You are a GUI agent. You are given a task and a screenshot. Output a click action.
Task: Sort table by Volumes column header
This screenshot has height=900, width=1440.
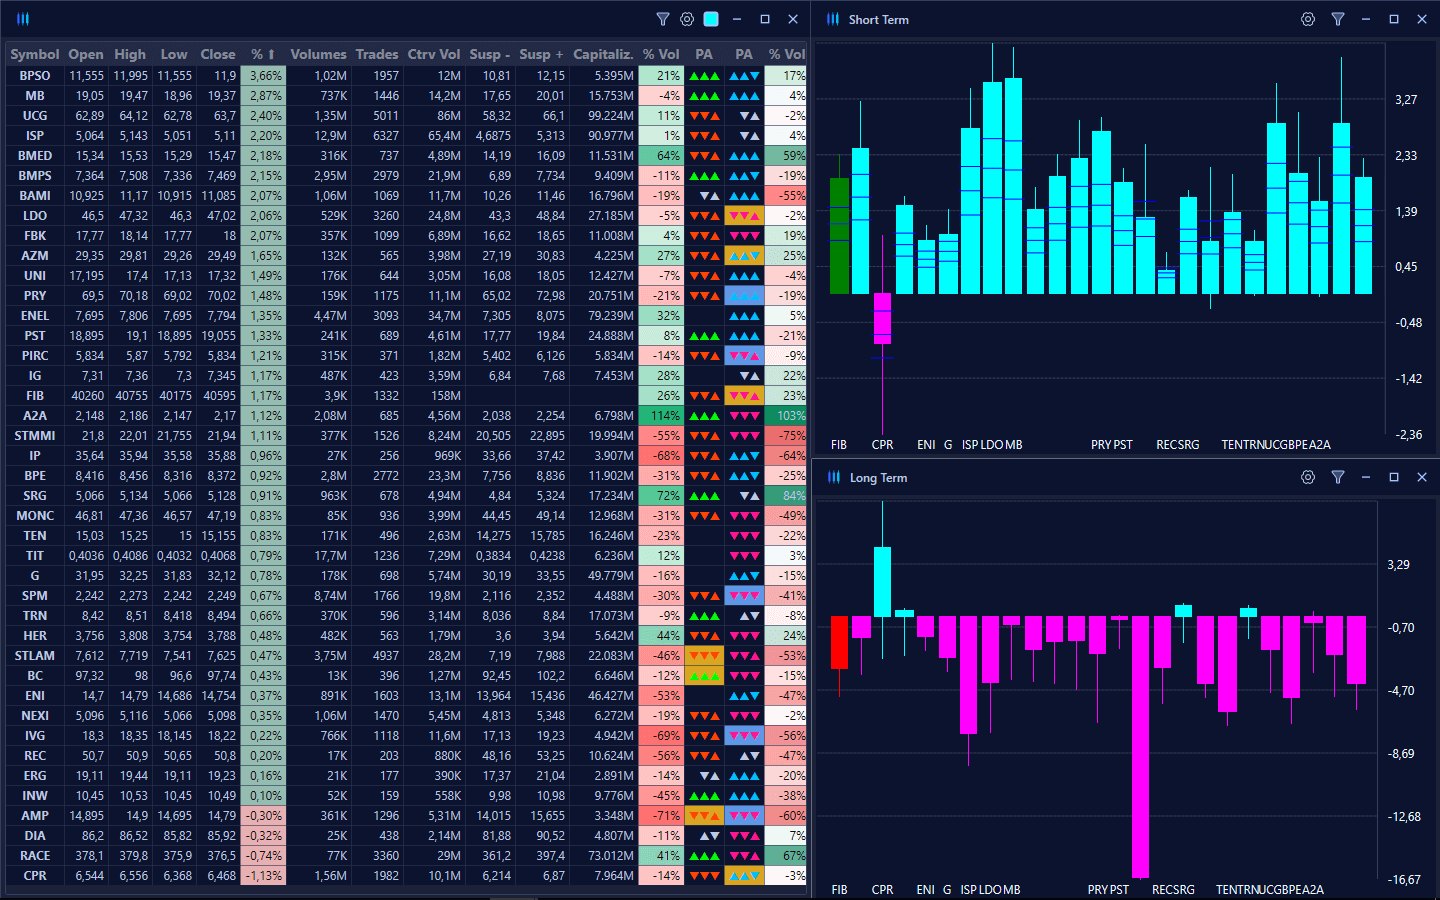coord(318,54)
